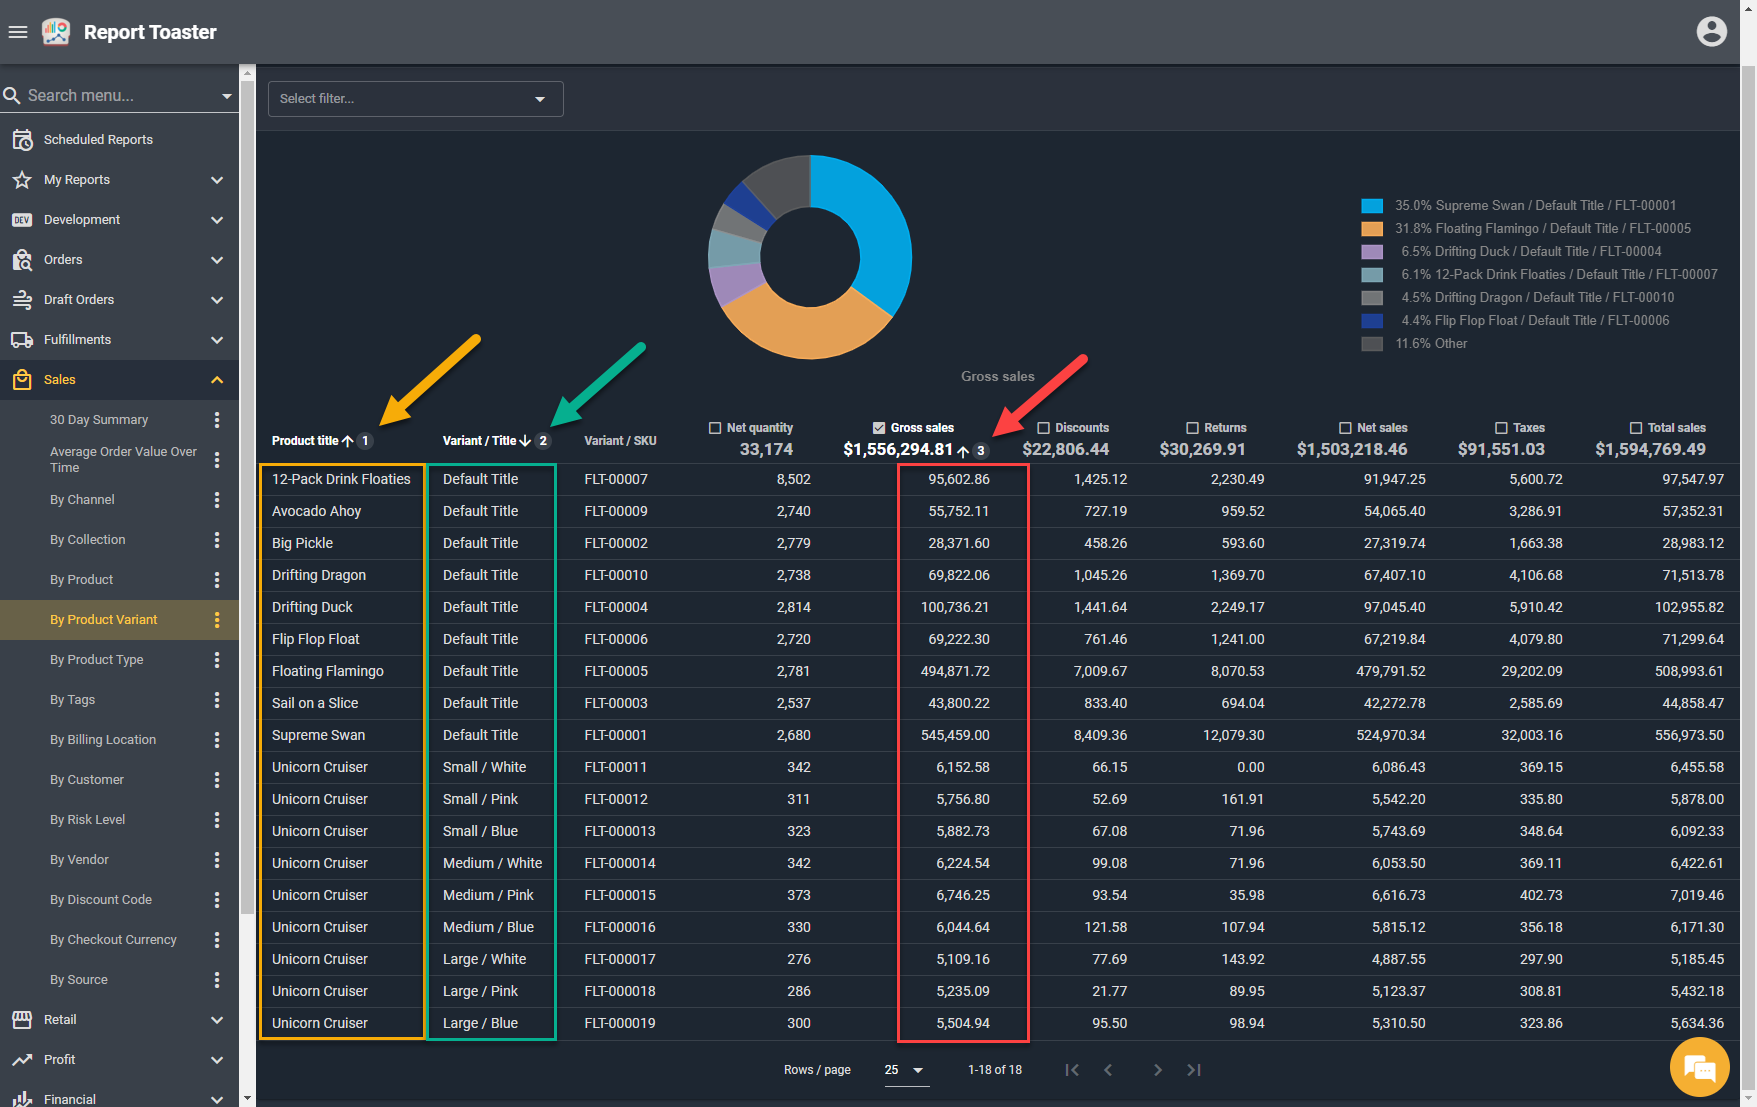The height and width of the screenshot is (1107, 1757).
Task: Collapse the Sales menu section
Action: (217, 380)
